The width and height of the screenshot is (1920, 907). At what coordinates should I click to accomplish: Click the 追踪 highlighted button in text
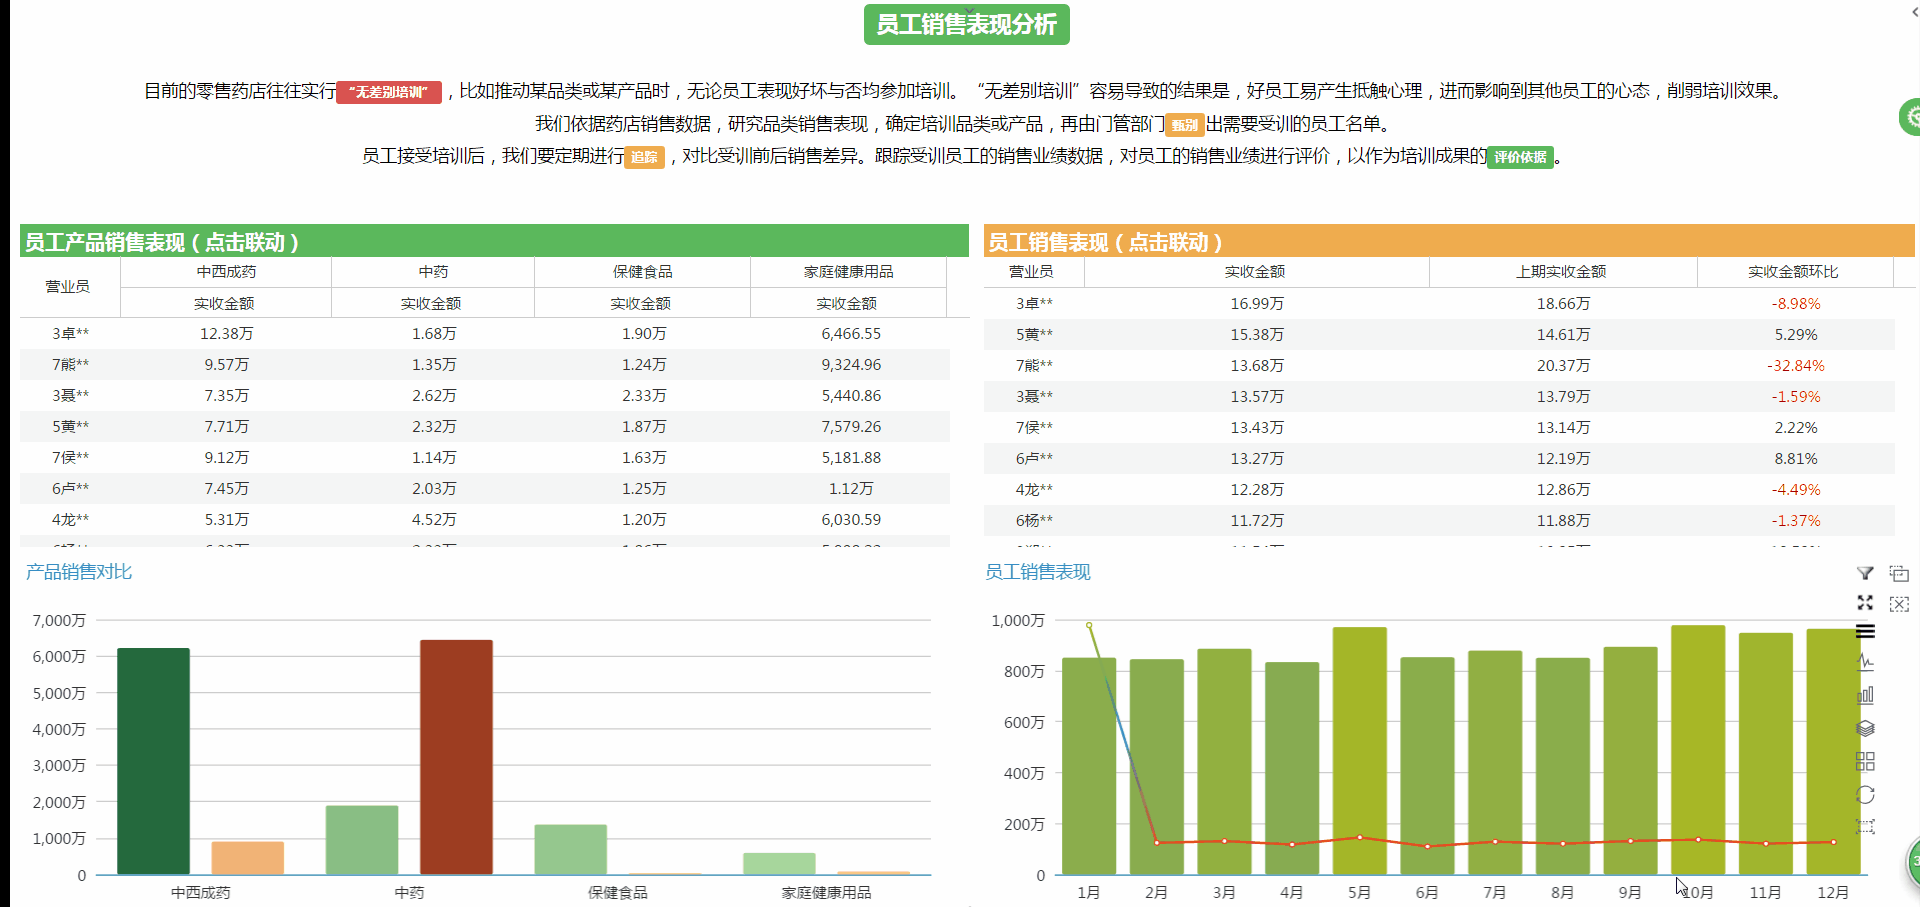coord(644,157)
